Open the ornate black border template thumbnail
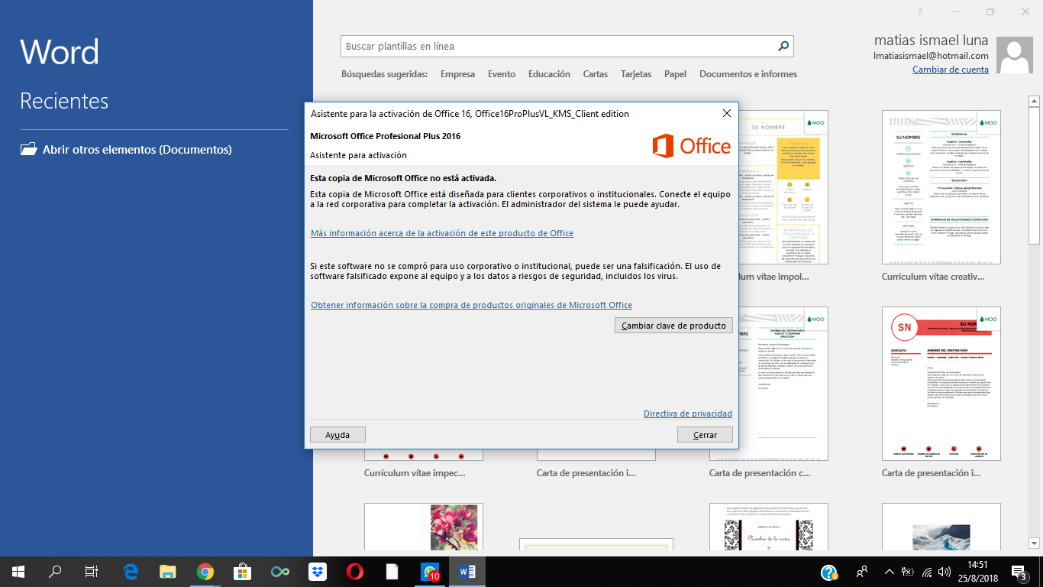Image resolution: width=1043 pixels, height=587 pixels. point(768,527)
